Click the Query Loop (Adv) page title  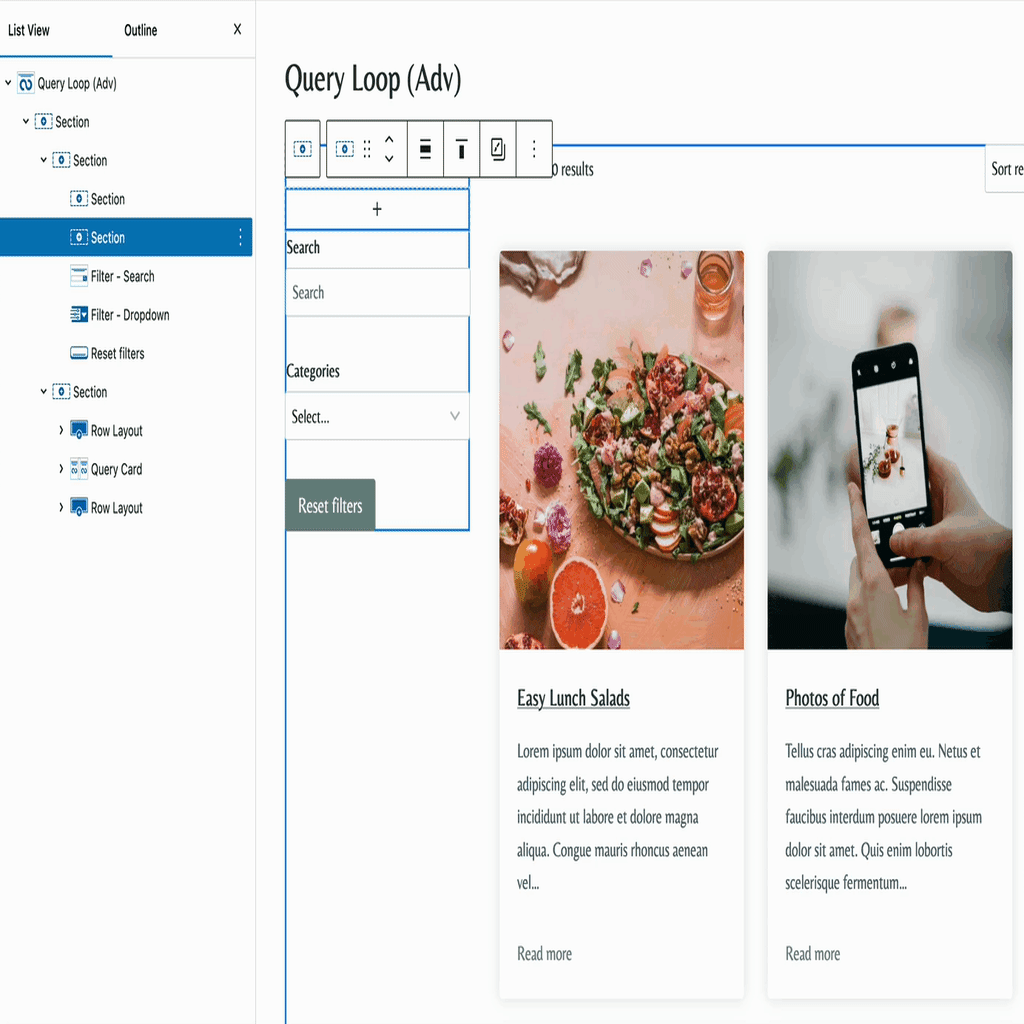tap(373, 81)
